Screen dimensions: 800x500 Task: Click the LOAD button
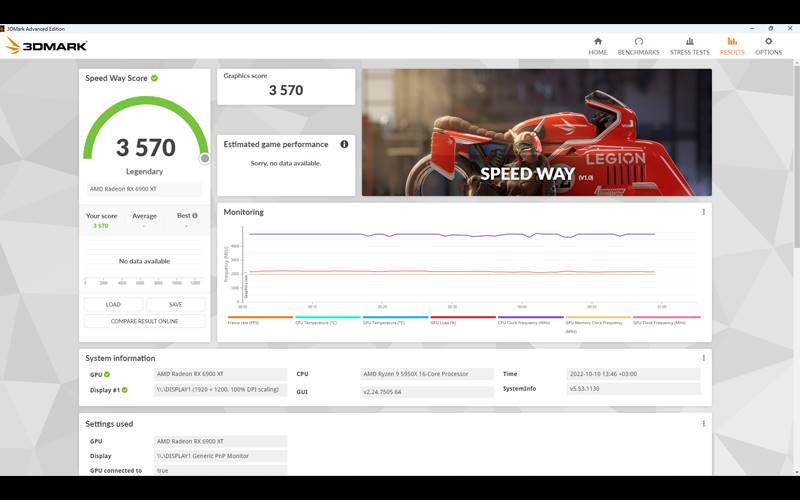tap(113, 305)
